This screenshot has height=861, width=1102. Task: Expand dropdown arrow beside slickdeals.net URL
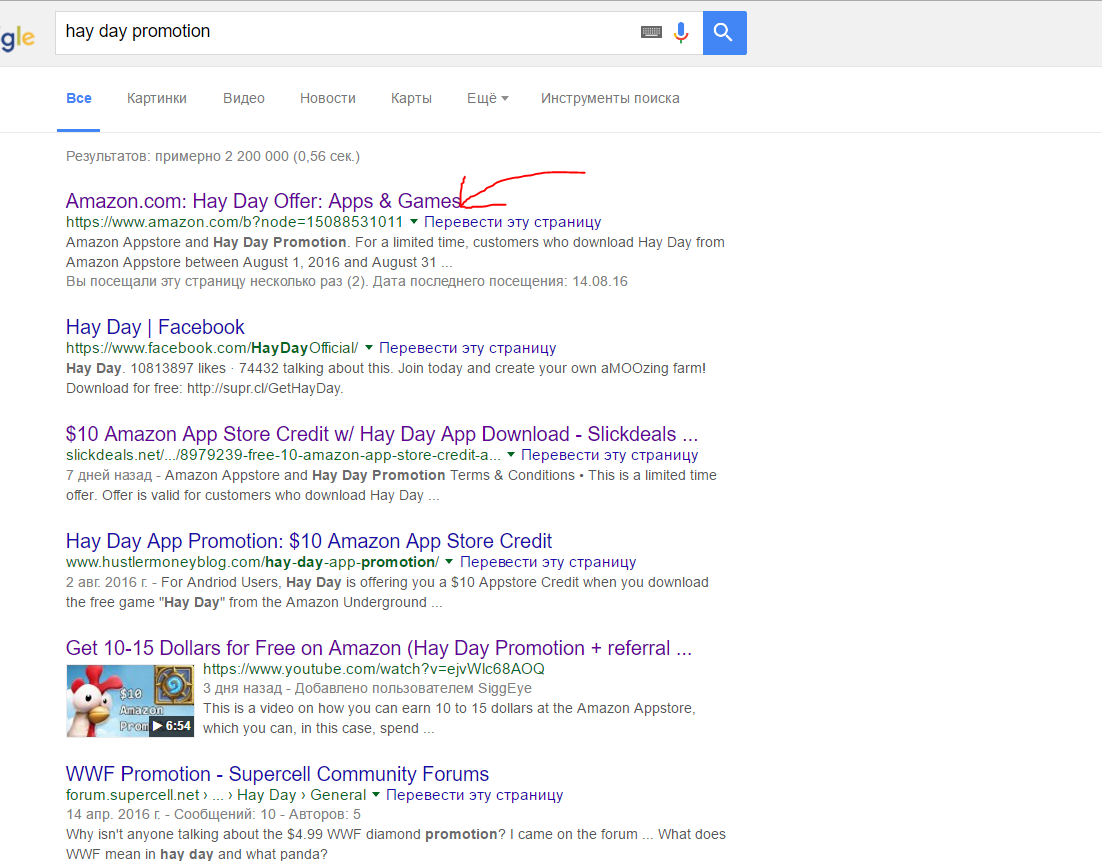(x=511, y=454)
